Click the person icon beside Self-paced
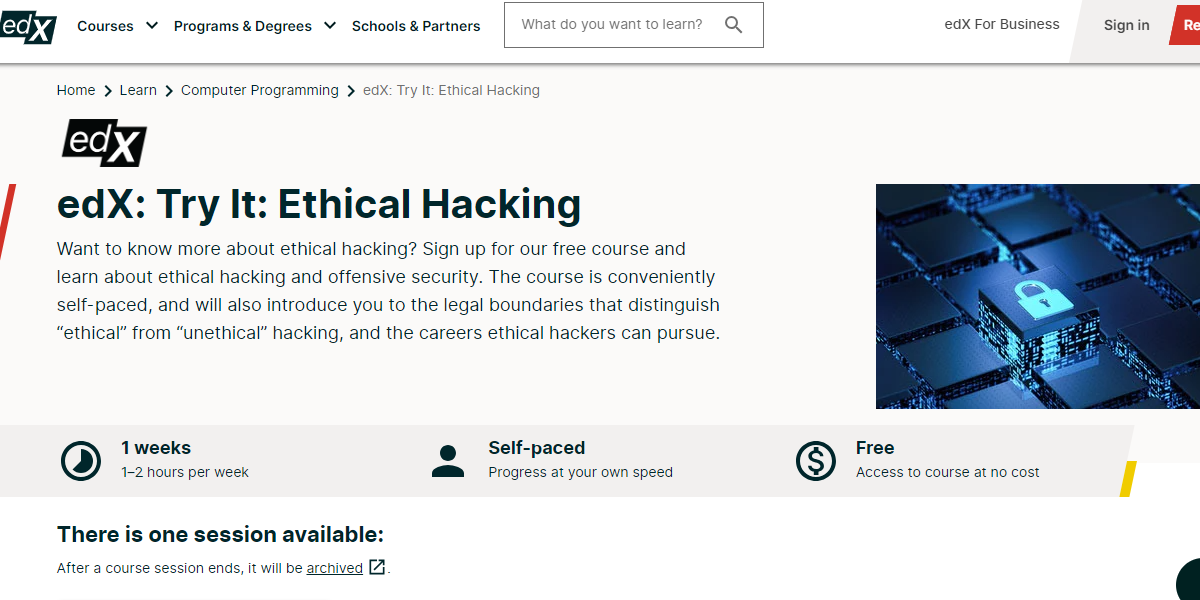This screenshot has width=1200, height=600. coord(448,460)
